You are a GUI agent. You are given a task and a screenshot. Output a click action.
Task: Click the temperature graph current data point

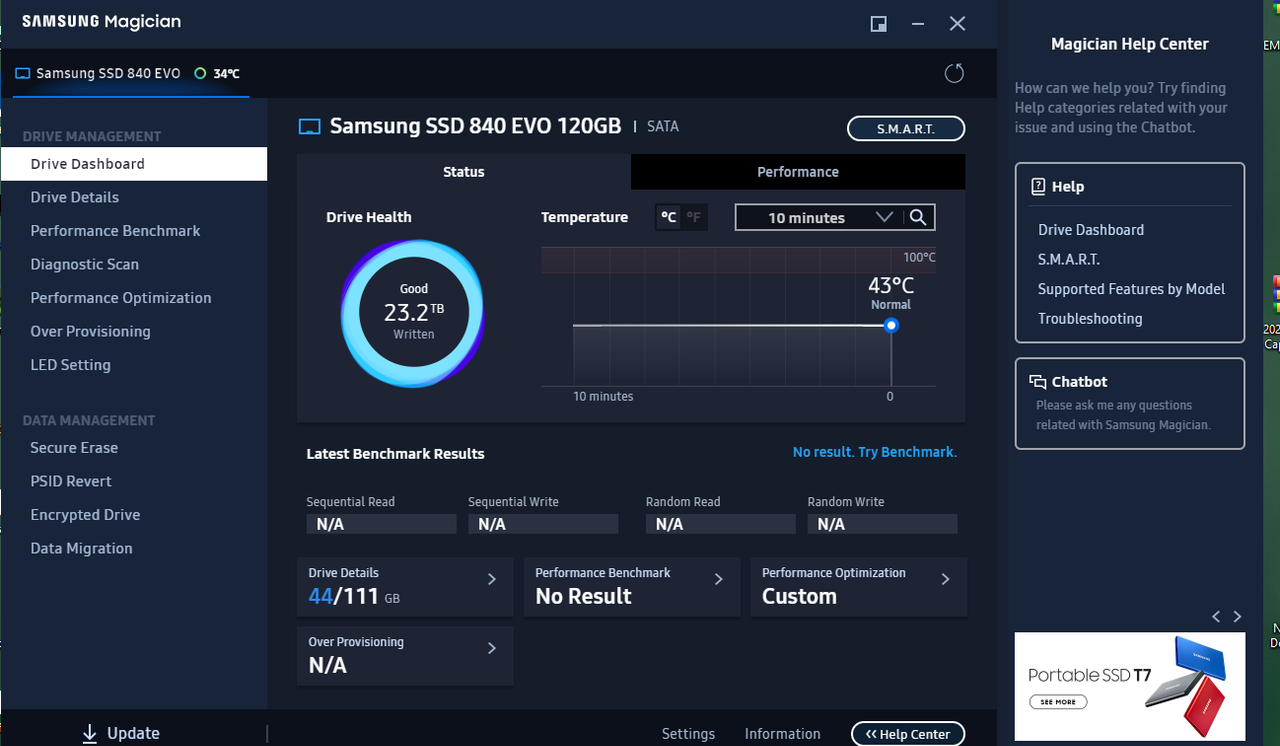click(891, 325)
